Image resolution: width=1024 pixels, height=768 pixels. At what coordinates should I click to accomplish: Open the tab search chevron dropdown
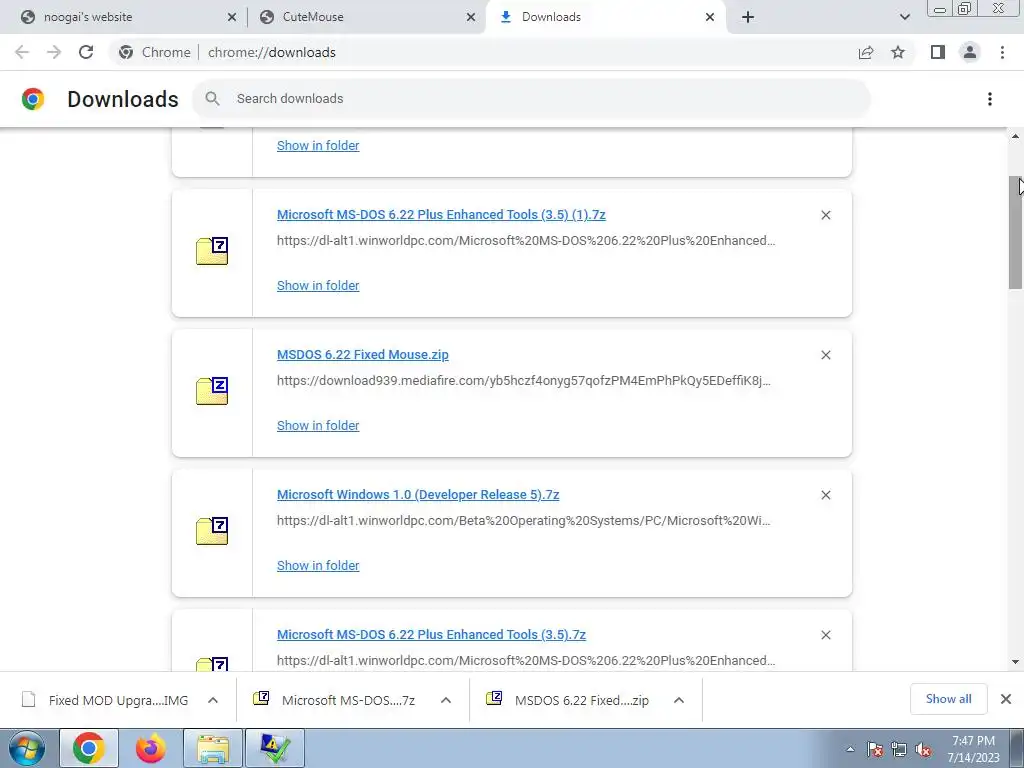coord(904,17)
